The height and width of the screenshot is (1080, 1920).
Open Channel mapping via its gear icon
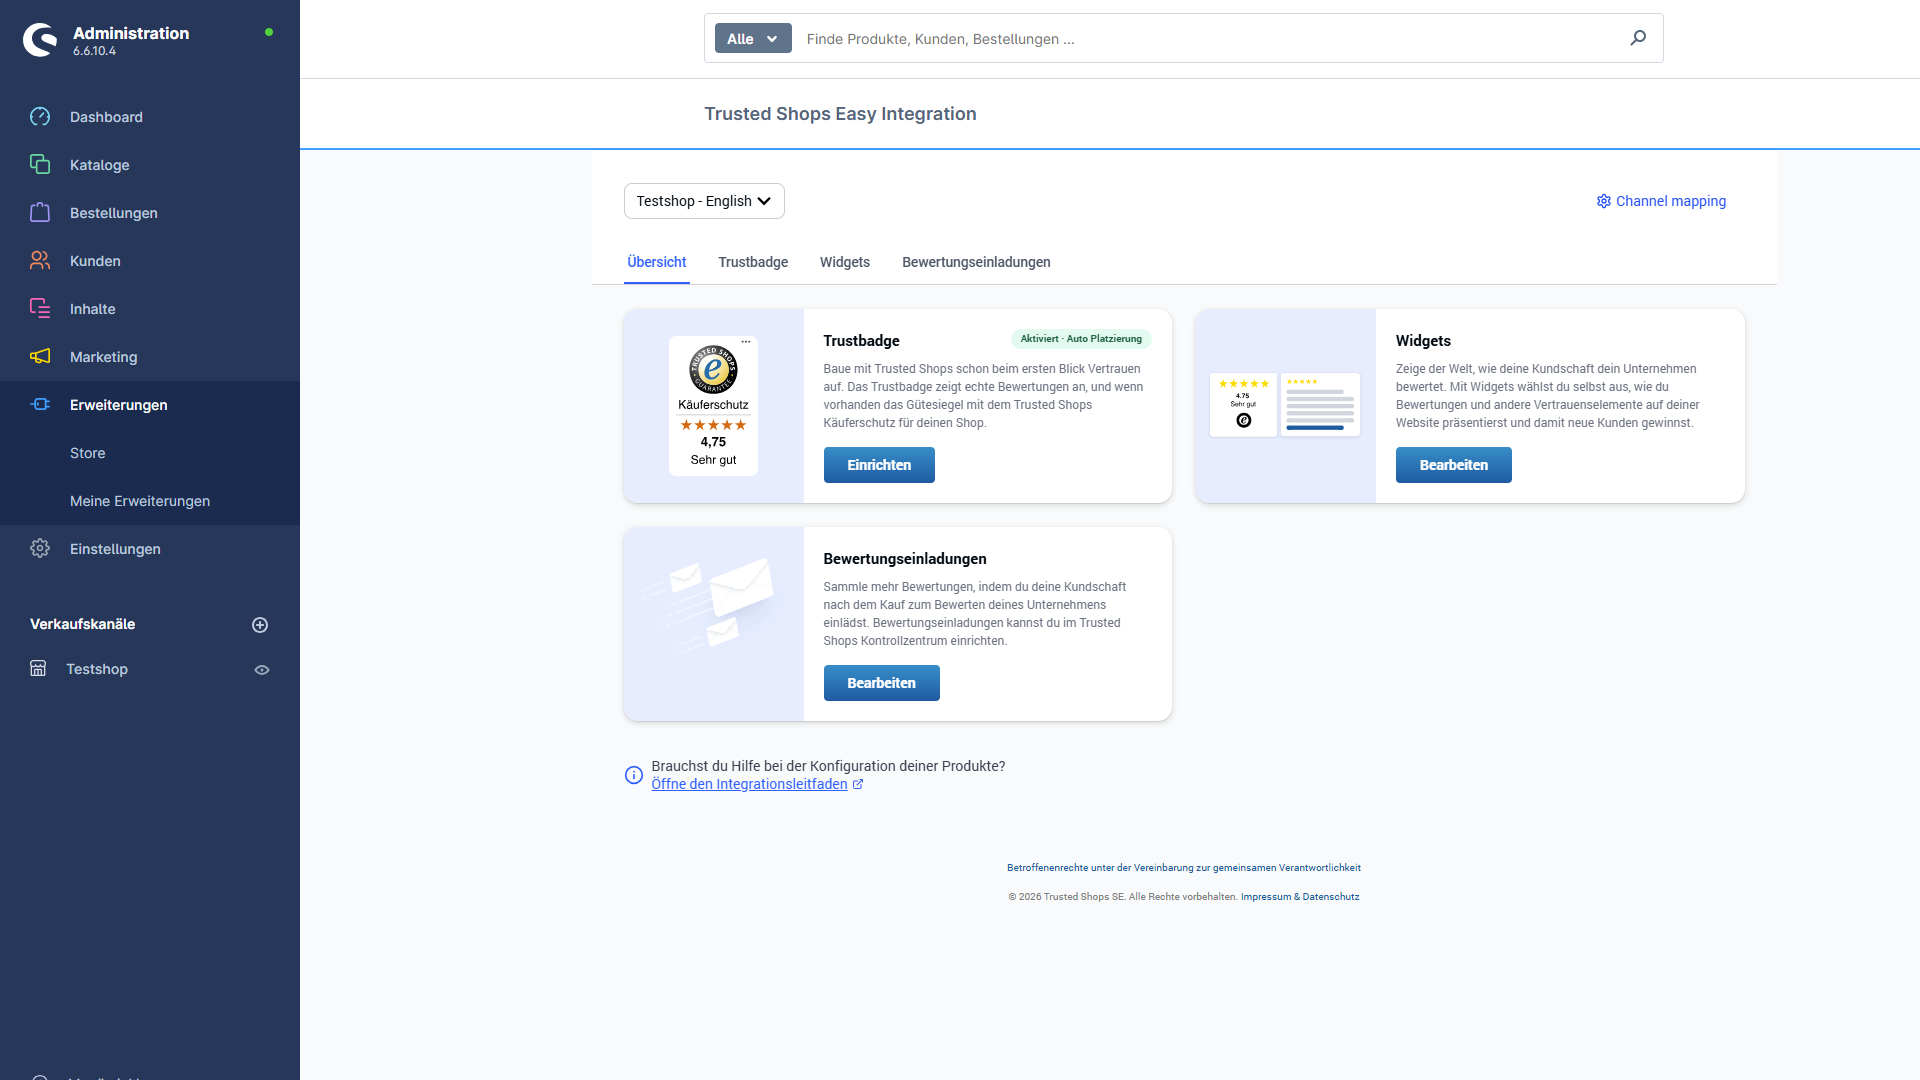pos(1603,201)
